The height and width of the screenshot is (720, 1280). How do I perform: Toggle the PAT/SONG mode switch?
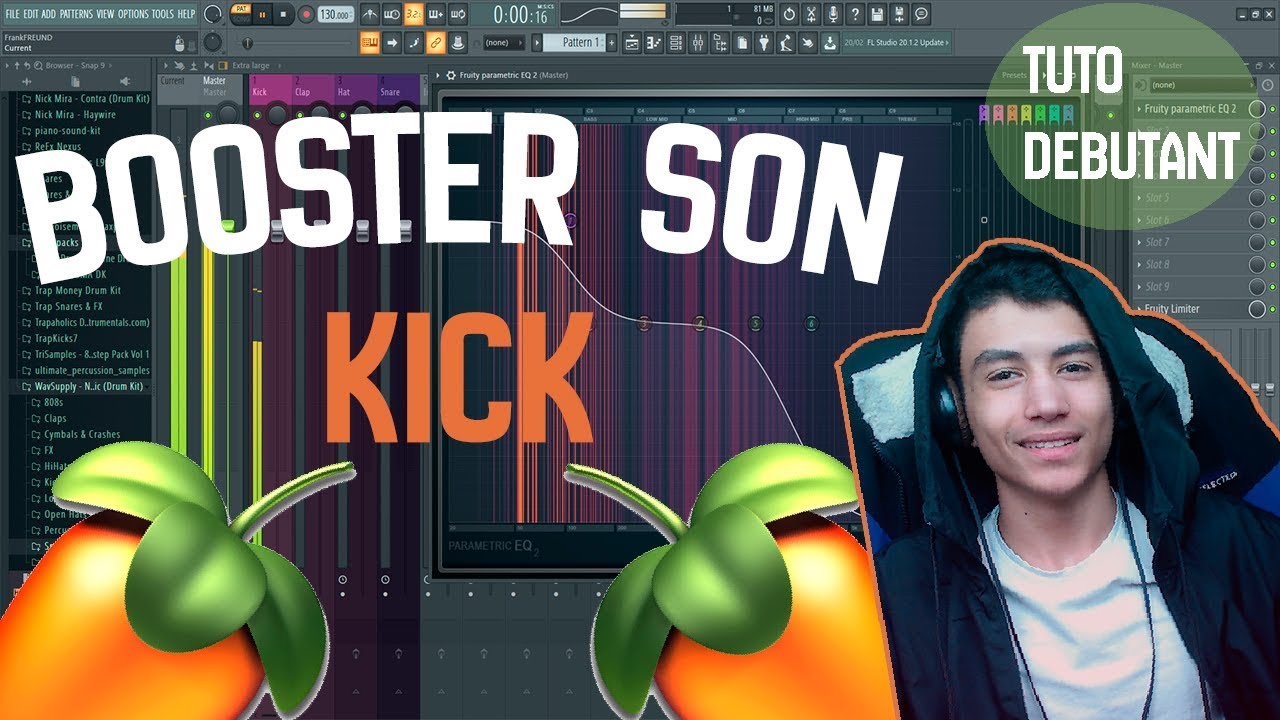click(241, 14)
